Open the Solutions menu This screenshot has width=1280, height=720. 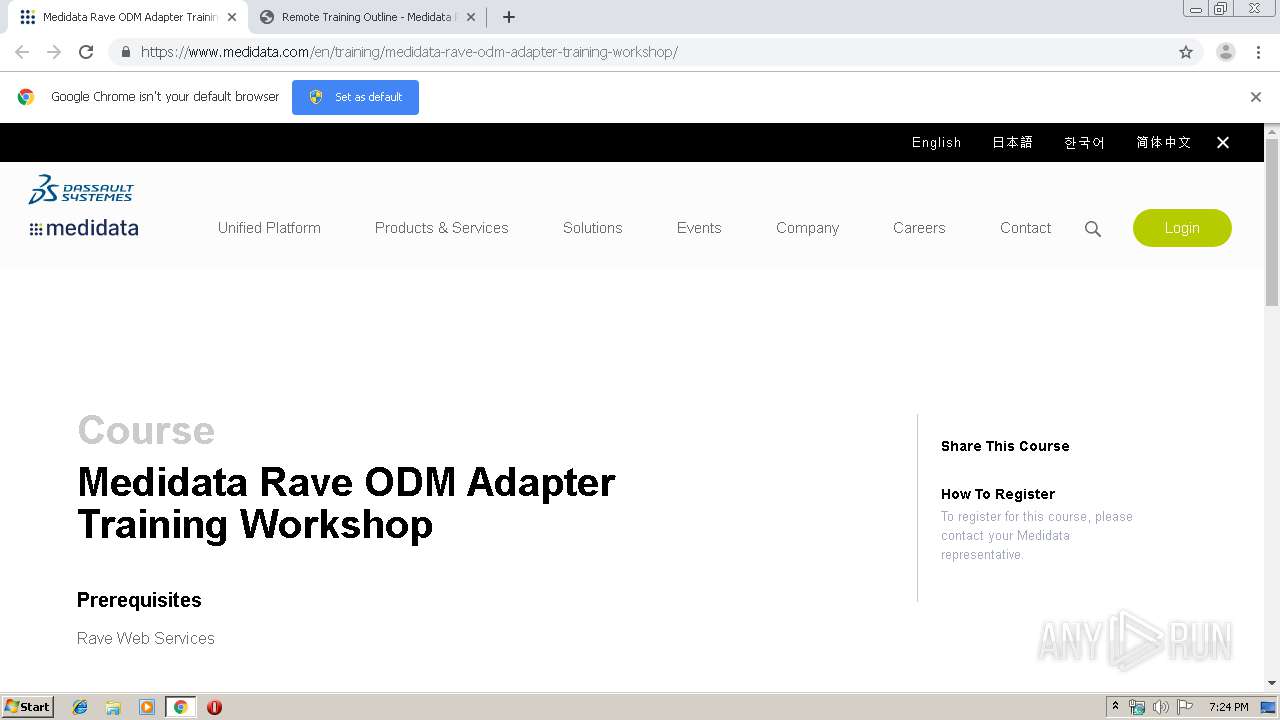point(592,228)
